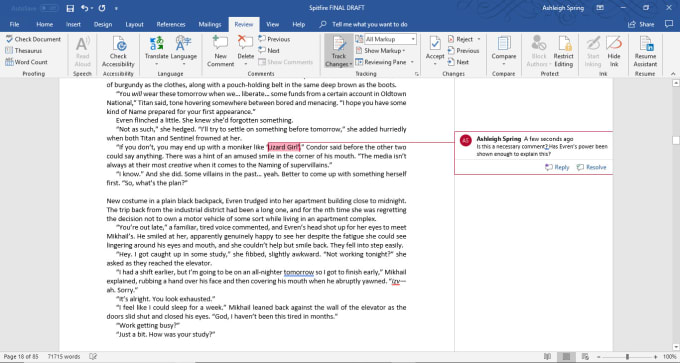The height and width of the screenshot is (363, 680).
Task: Click the vertical scrollbar thumb
Action: point(676,140)
